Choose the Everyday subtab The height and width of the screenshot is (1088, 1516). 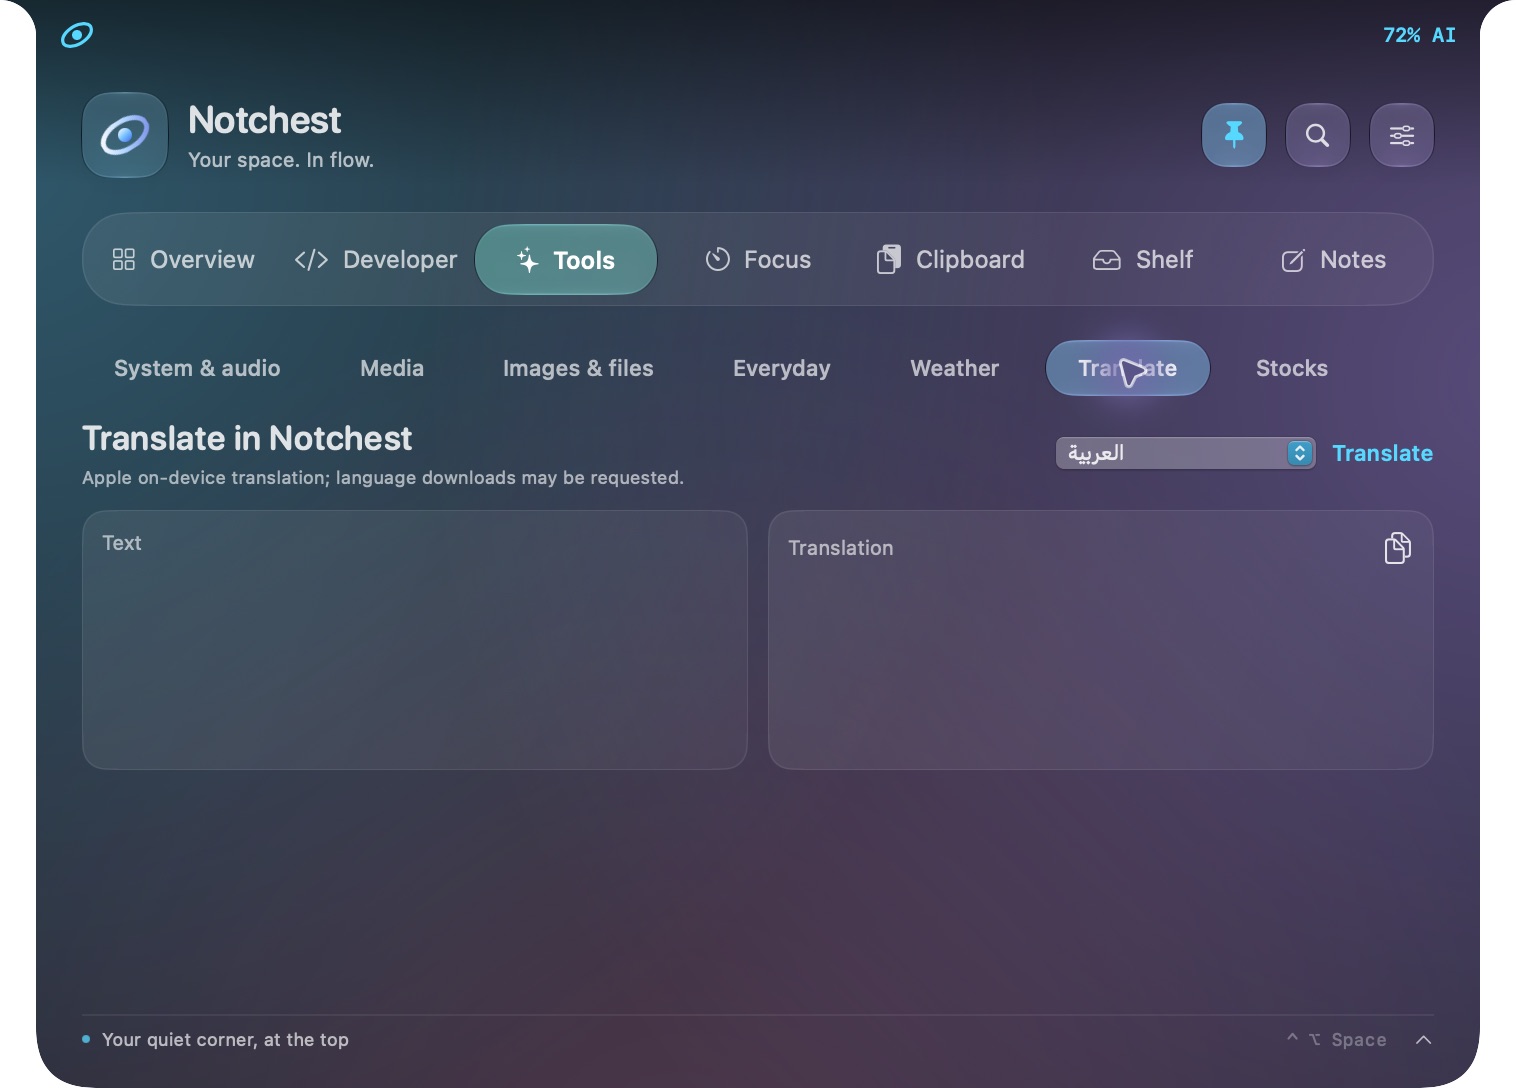(782, 368)
